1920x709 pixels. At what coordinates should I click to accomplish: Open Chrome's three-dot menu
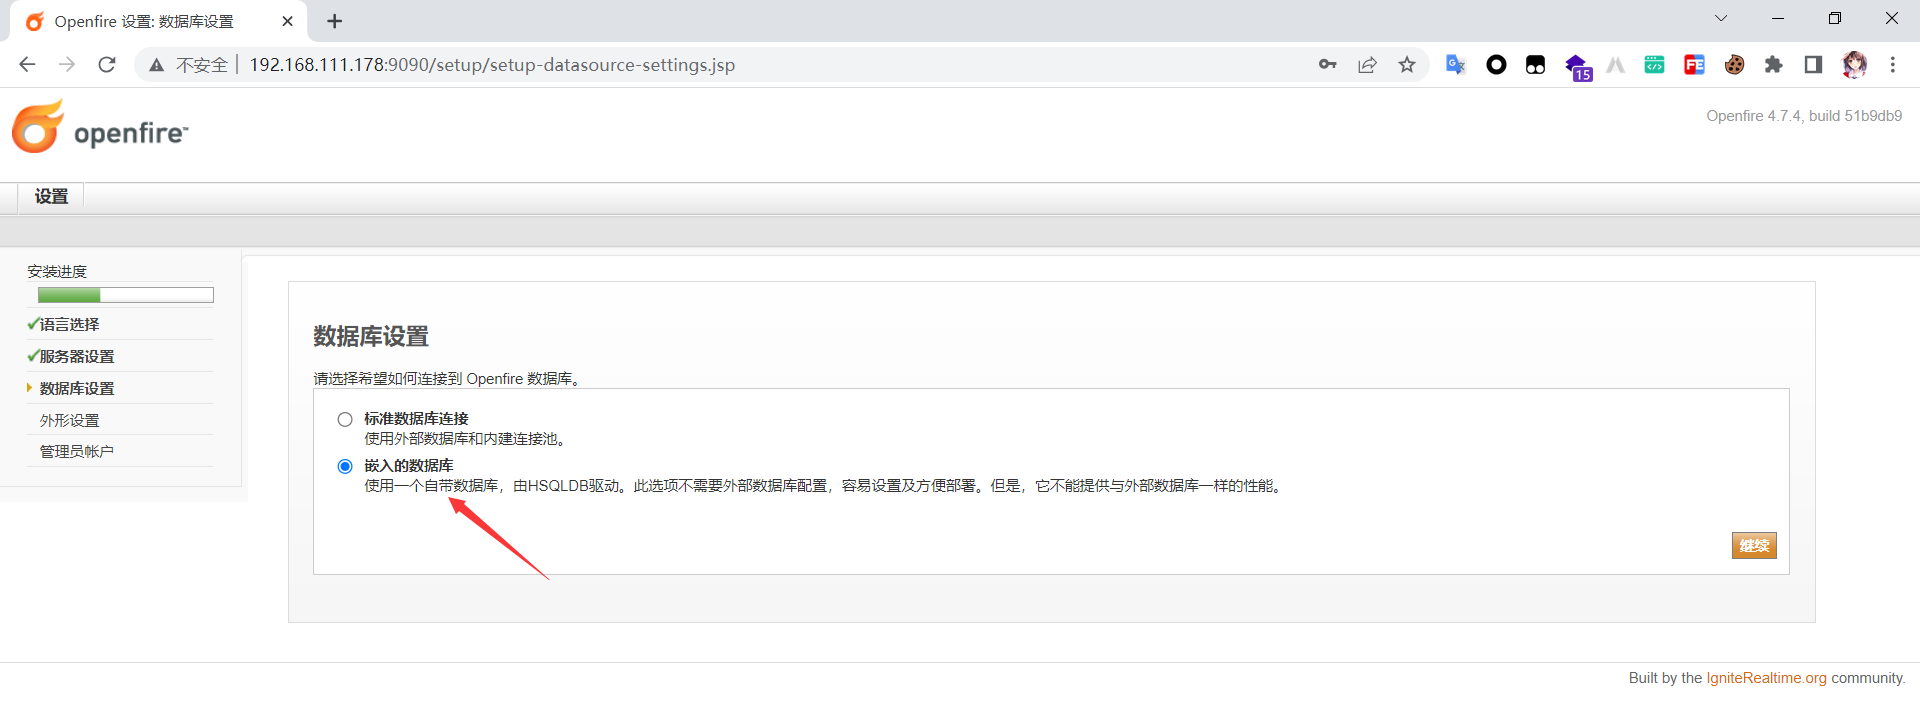point(1893,65)
